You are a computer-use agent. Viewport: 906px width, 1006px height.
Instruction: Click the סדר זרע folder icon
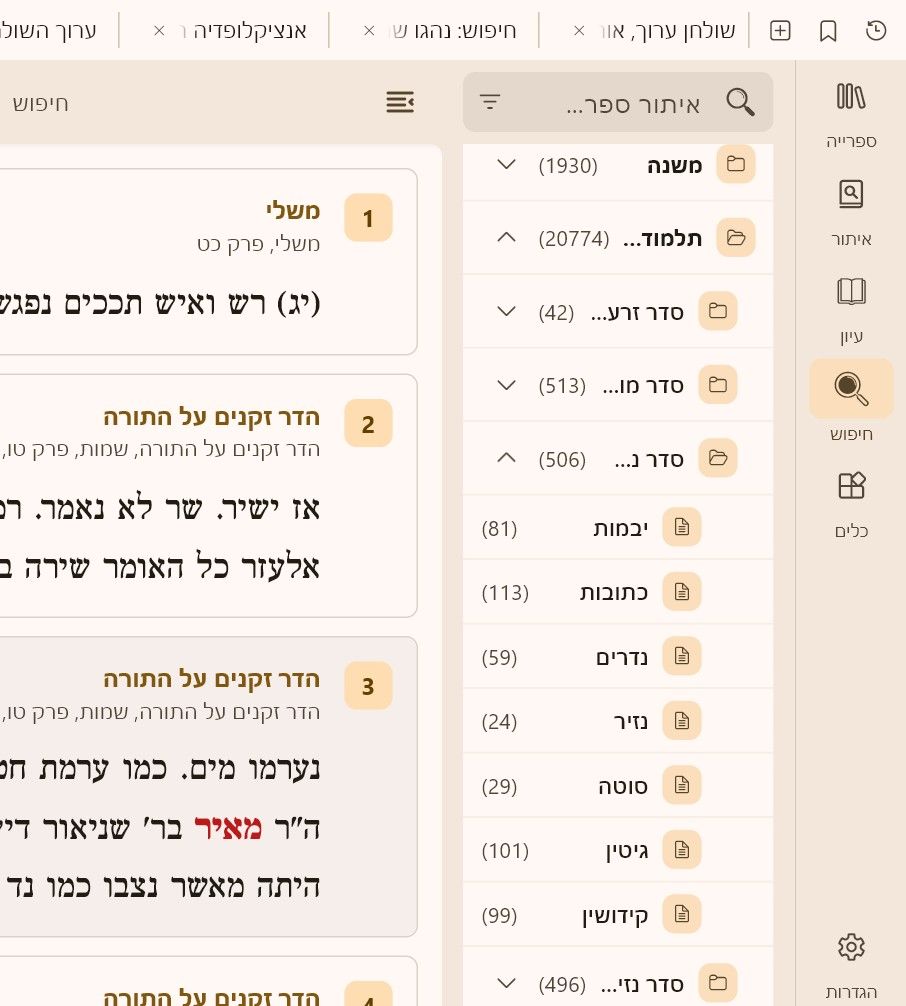click(717, 311)
